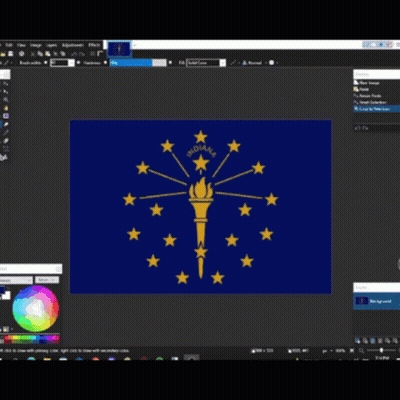This screenshot has height=400, width=400.
Task: Toggle the History window button
Action: tap(374, 44)
